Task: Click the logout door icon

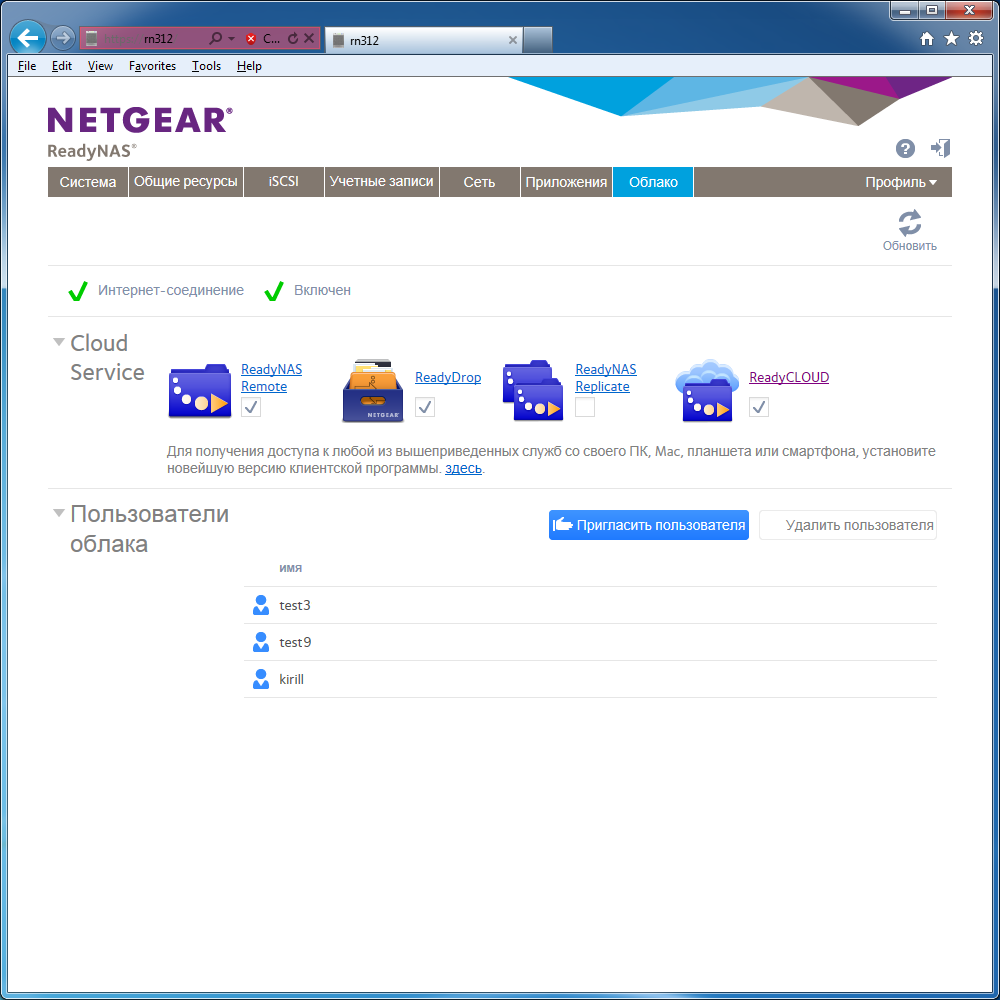Action: [940, 149]
